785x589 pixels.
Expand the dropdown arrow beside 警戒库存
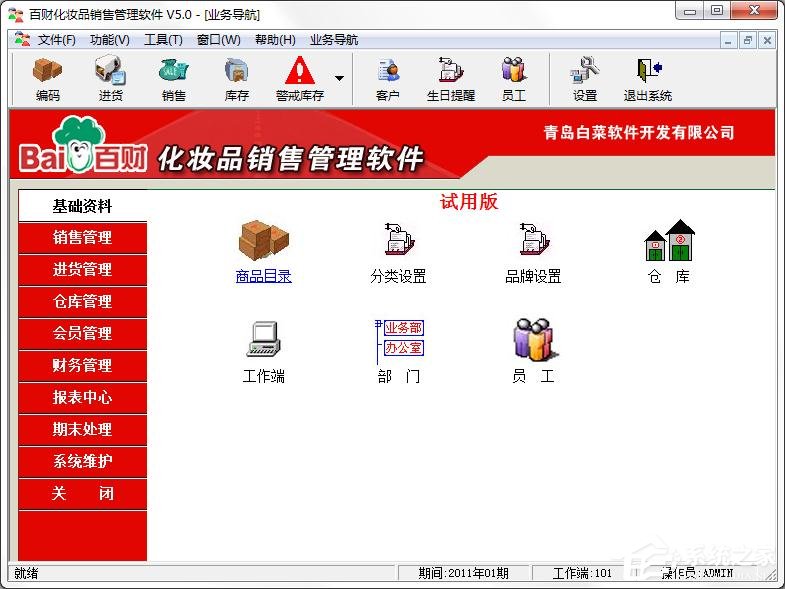(x=339, y=78)
